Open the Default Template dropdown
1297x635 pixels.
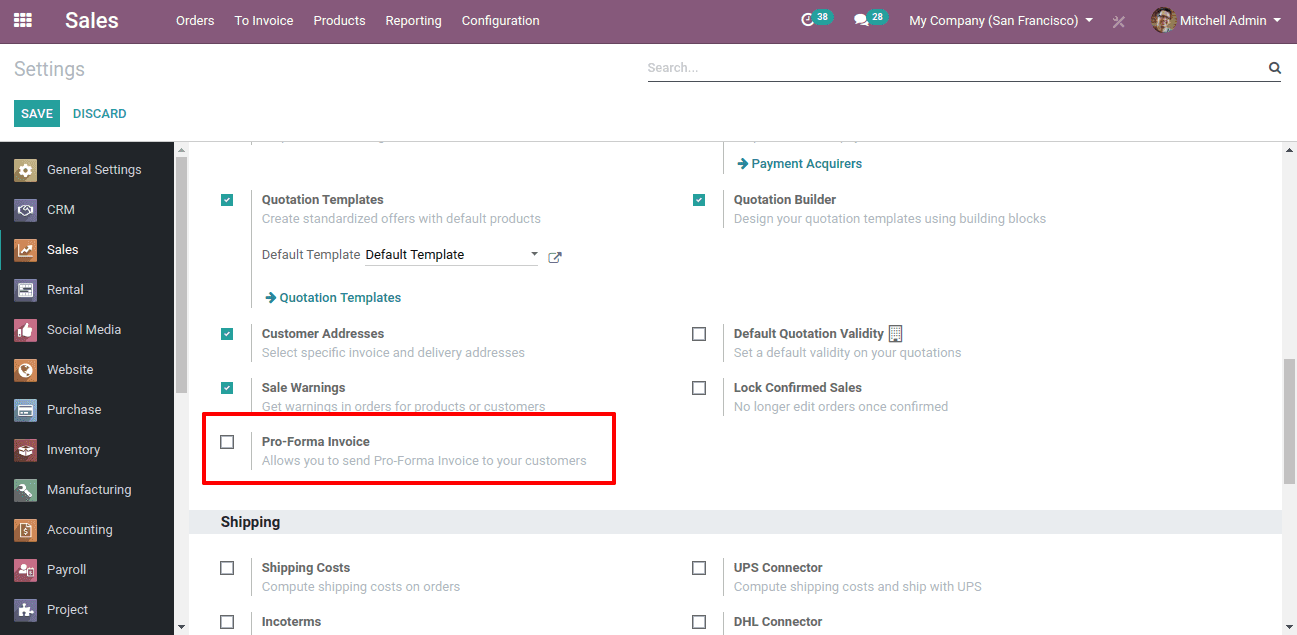point(452,255)
